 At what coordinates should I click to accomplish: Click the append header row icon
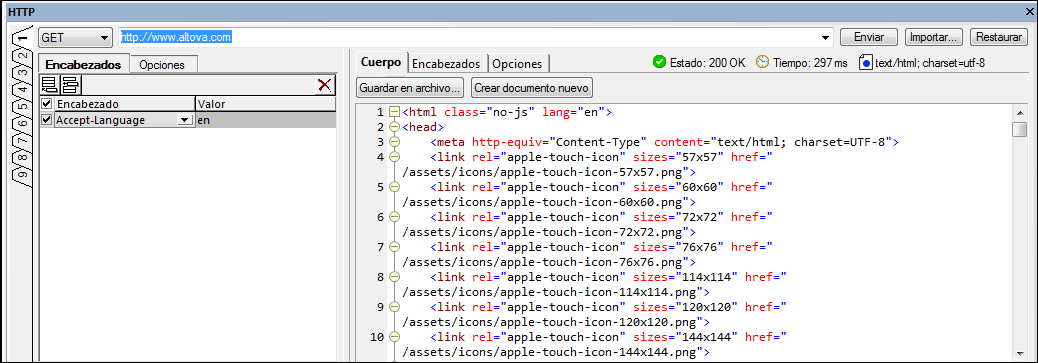tap(50, 85)
